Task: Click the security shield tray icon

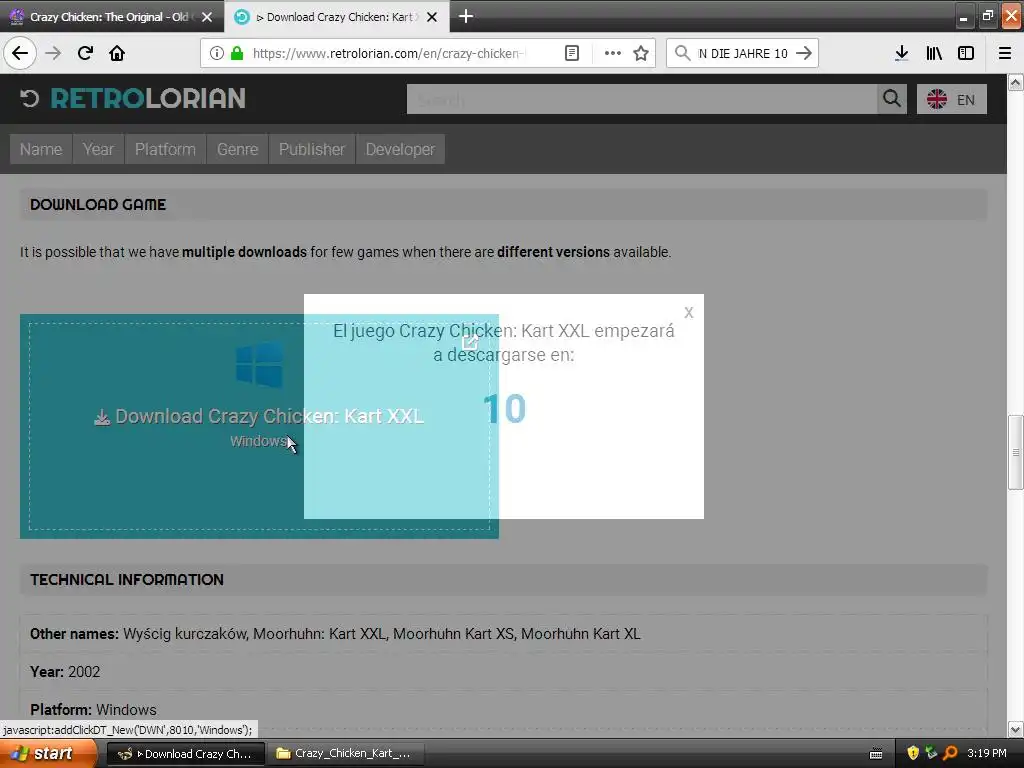Action: (x=913, y=754)
